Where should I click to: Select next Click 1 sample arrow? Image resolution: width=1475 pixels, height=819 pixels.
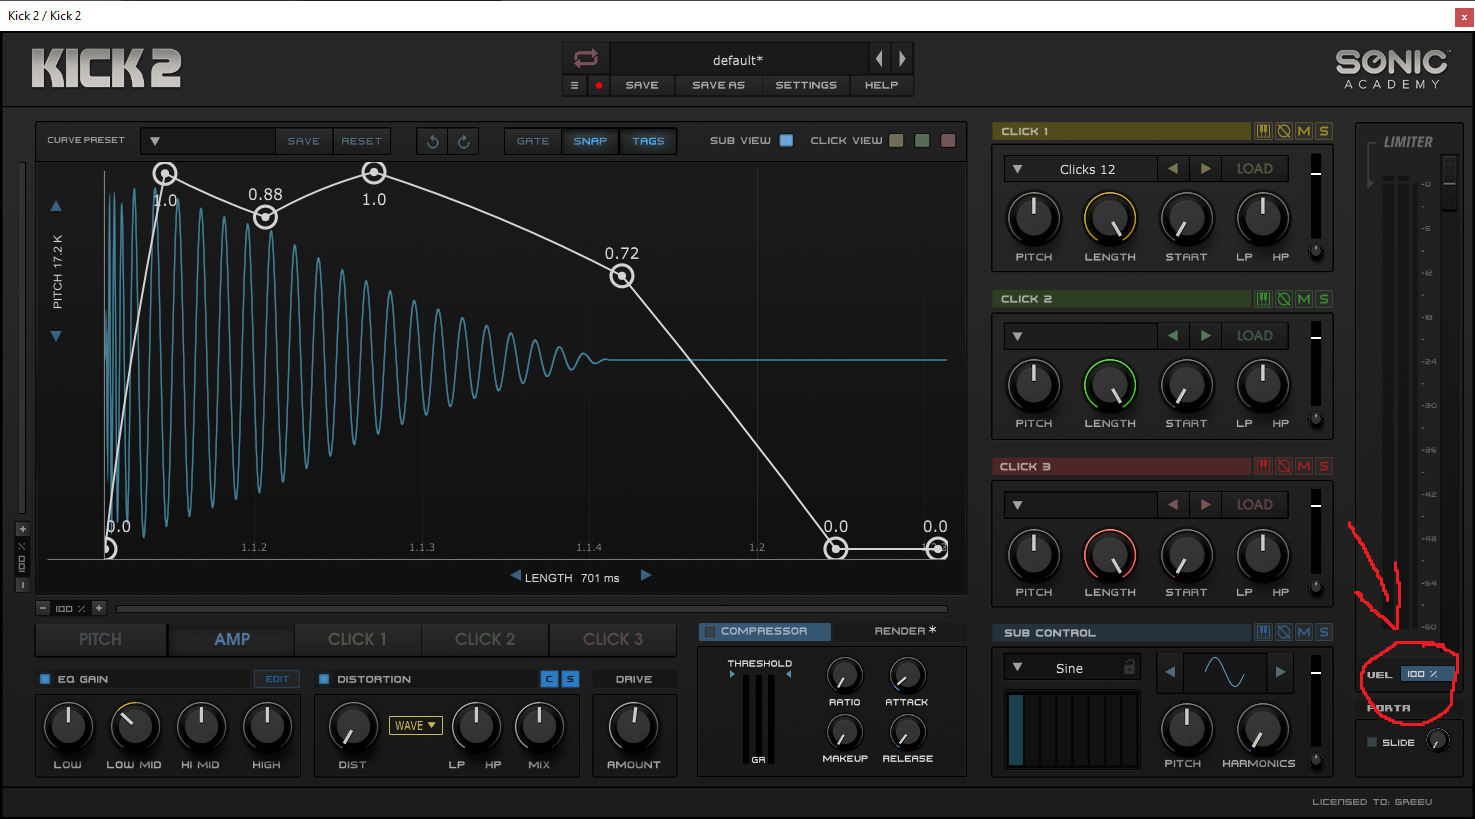(x=1206, y=169)
